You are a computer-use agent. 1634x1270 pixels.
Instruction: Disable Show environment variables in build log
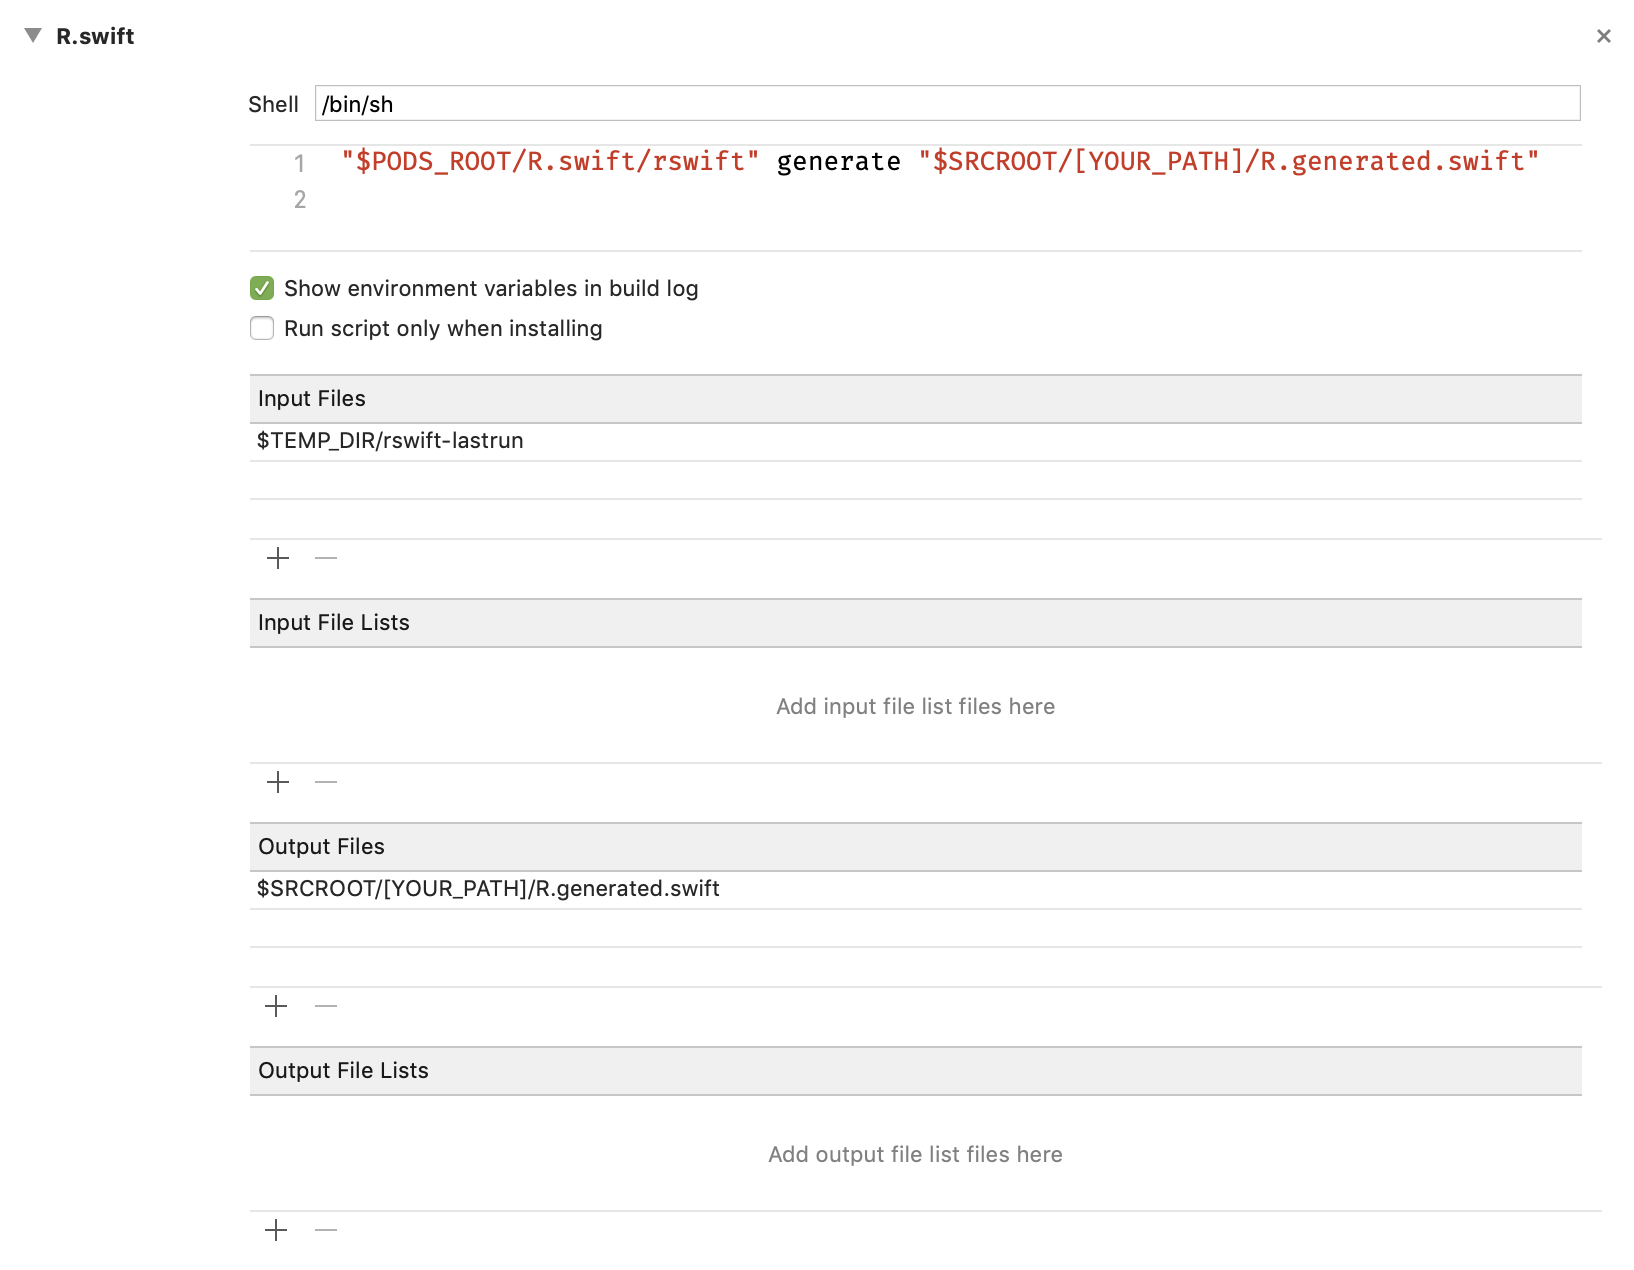click(262, 288)
